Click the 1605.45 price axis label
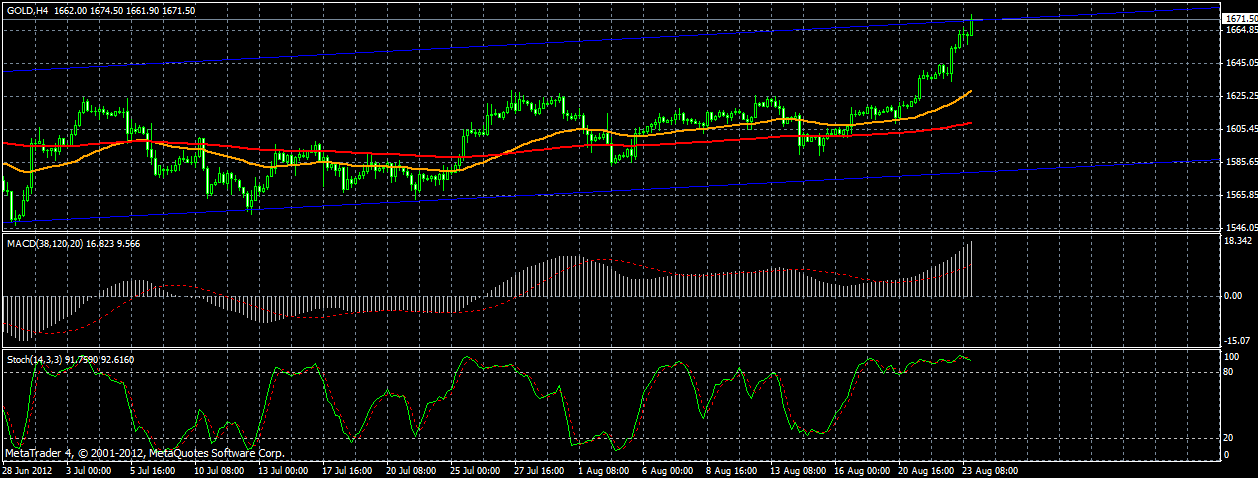 [1240, 129]
